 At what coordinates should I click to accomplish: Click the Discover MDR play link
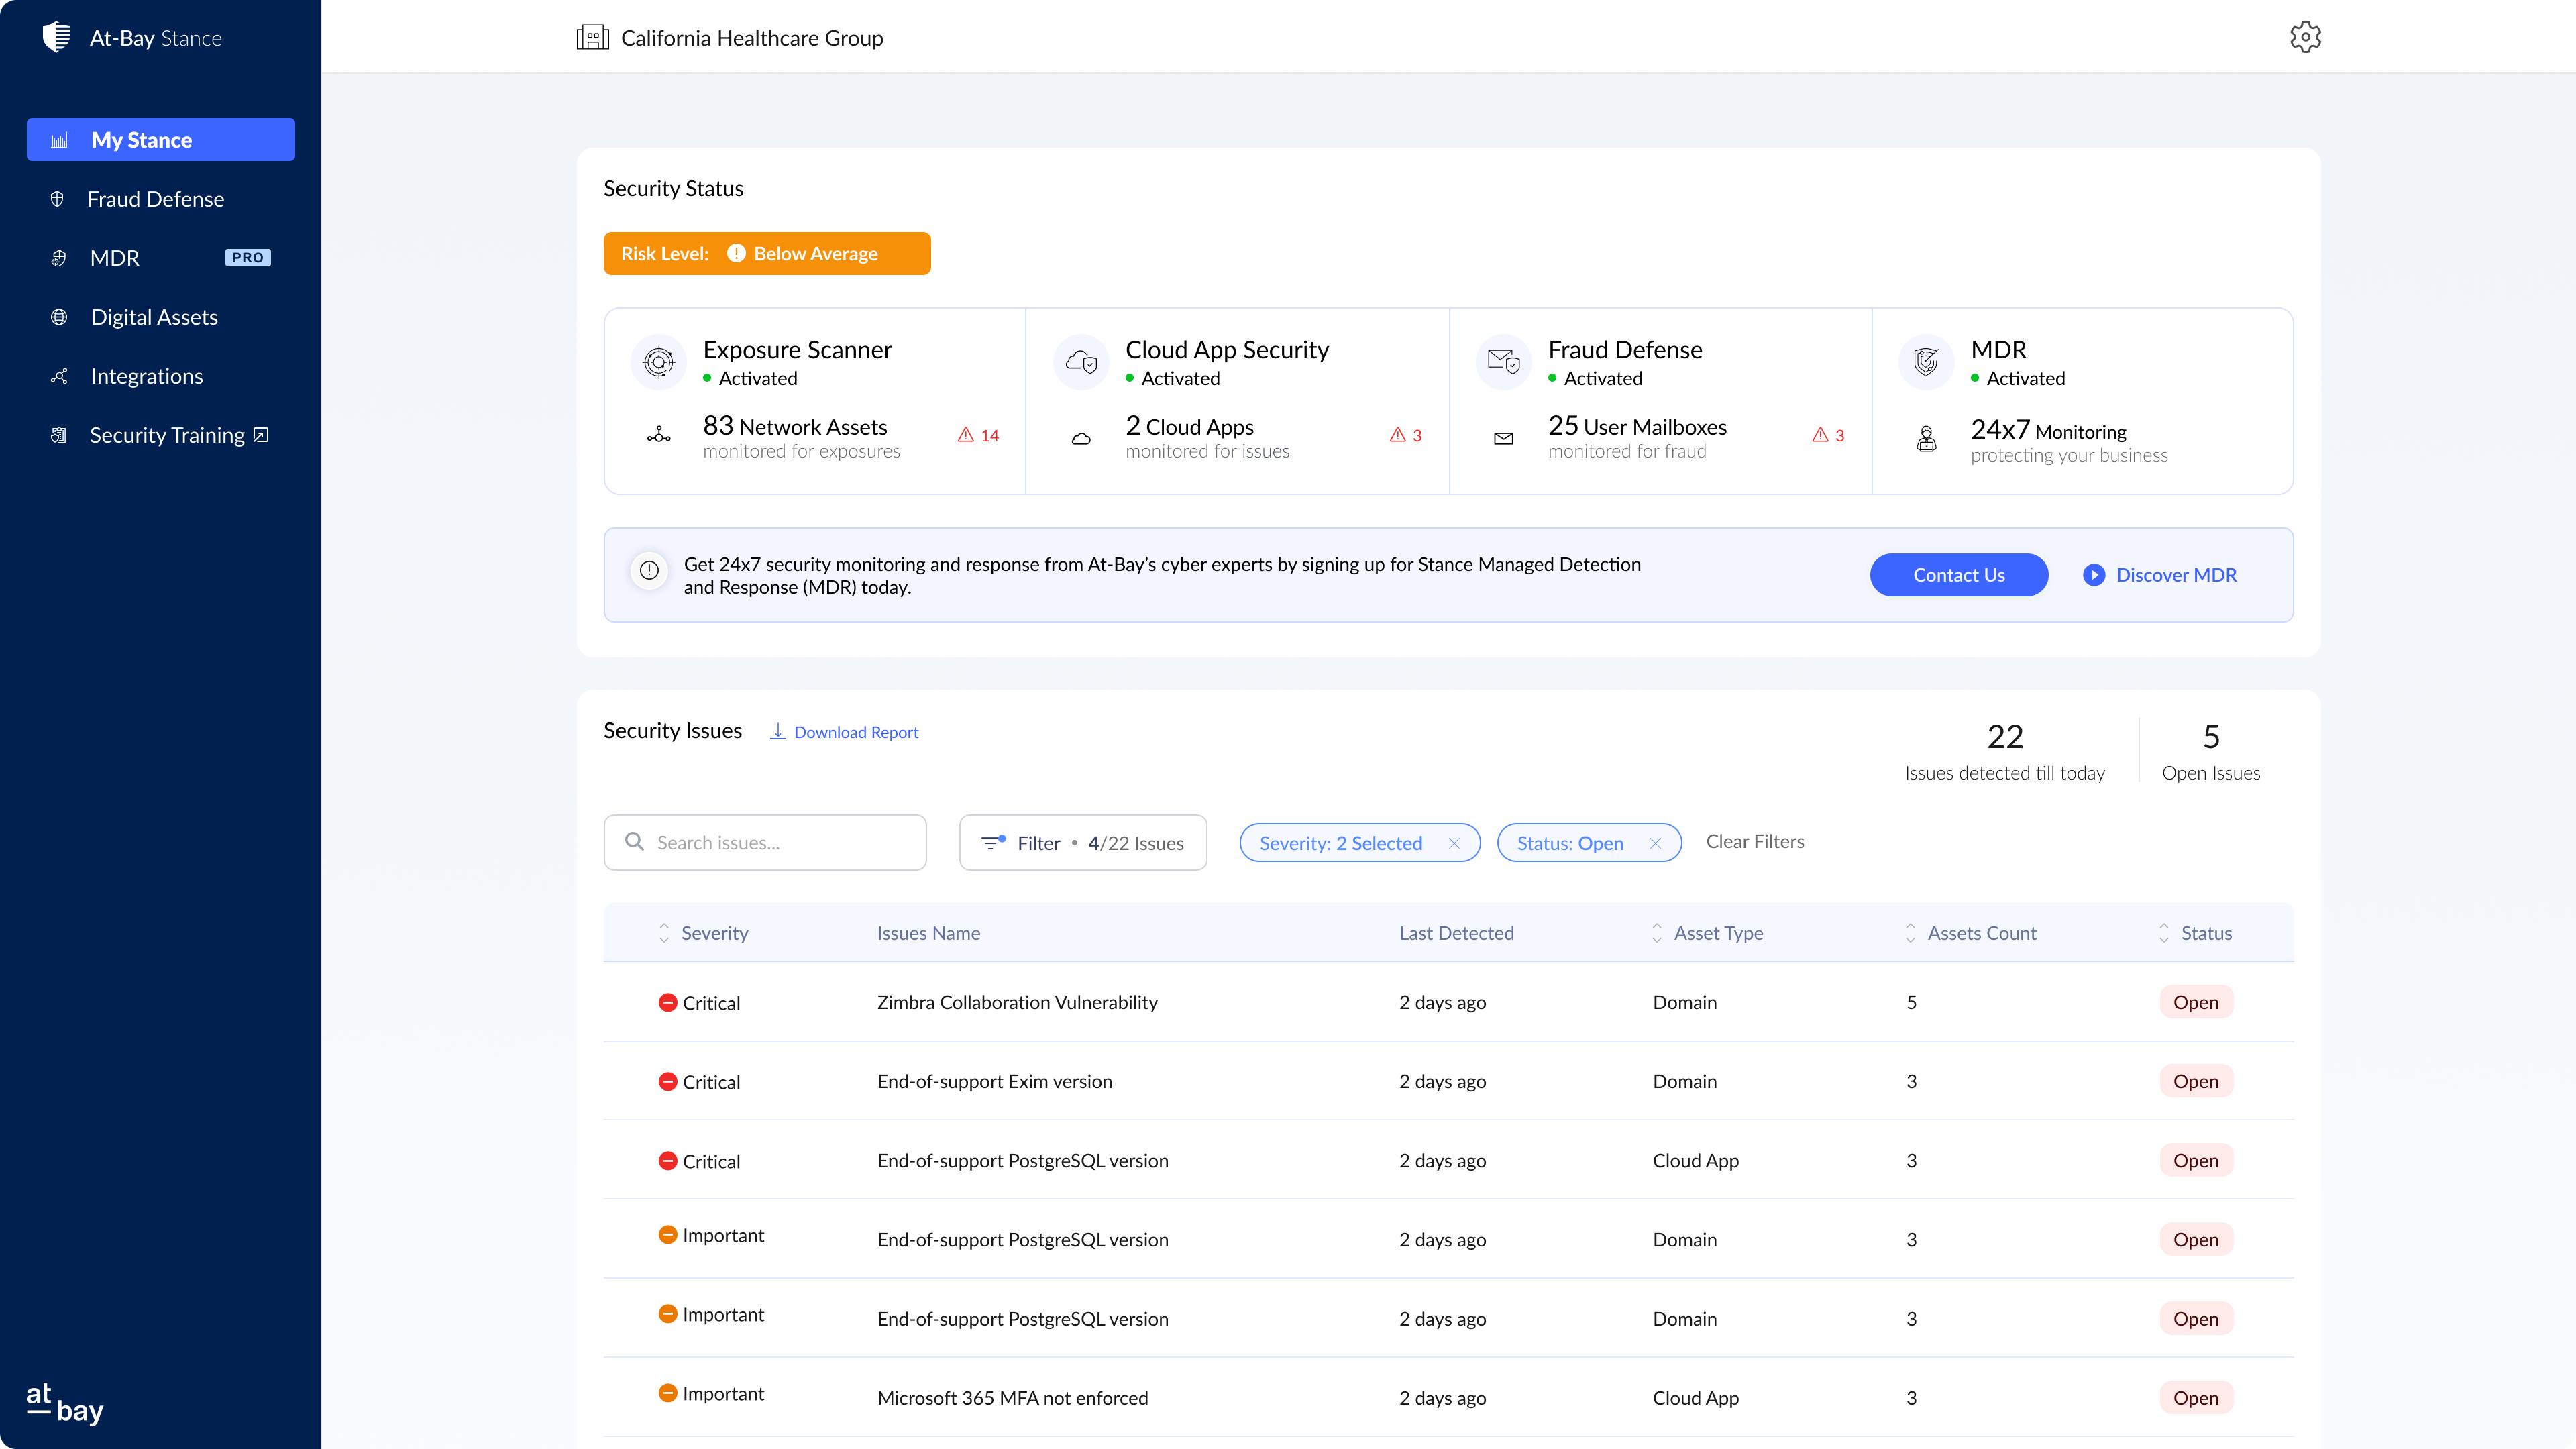pyautogui.click(x=2160, y=575)
